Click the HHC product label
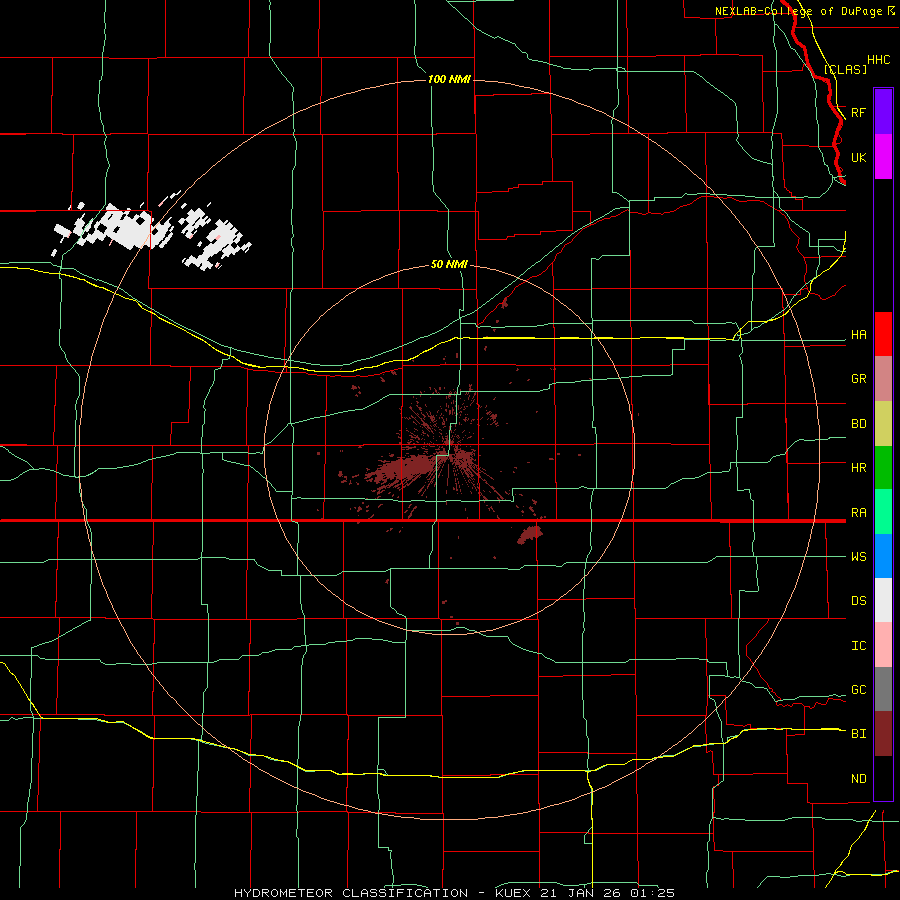The height and width of the screenshot is (900, 900). coord(878,60)
